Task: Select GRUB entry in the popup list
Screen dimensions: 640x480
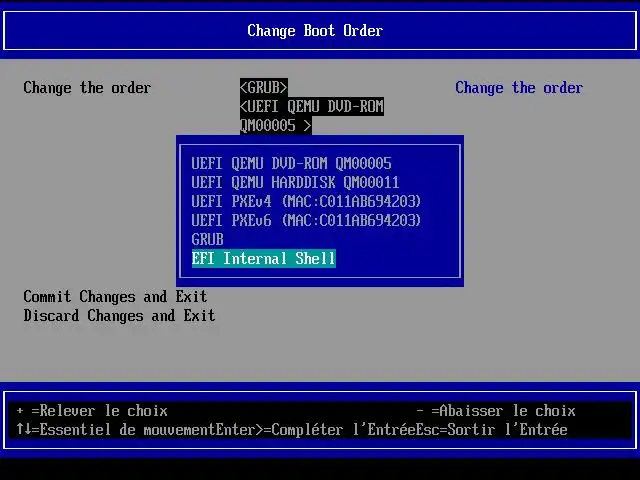Action: (207, 240)
